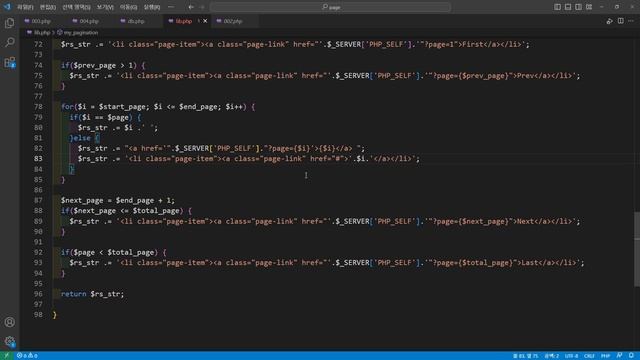Open the errors and warnings status item
The image size is (640, 360).
pyautogui.click(x=27, y=356)
